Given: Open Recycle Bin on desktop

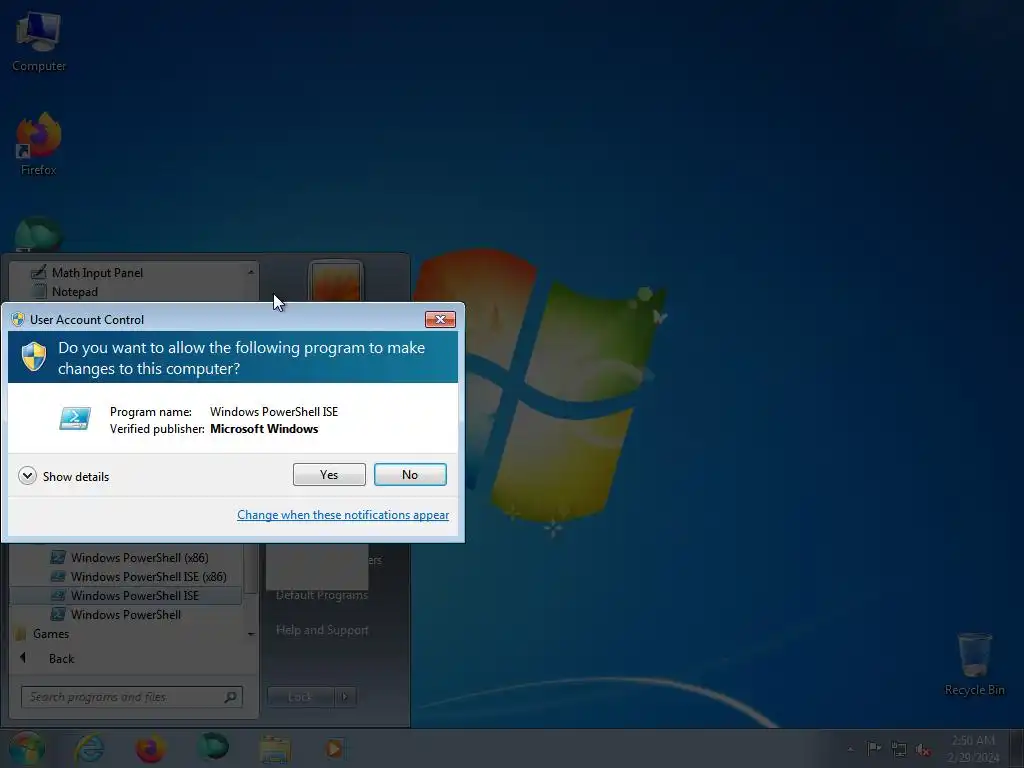Looking at the screenshot, I should [x=974, y=664].
